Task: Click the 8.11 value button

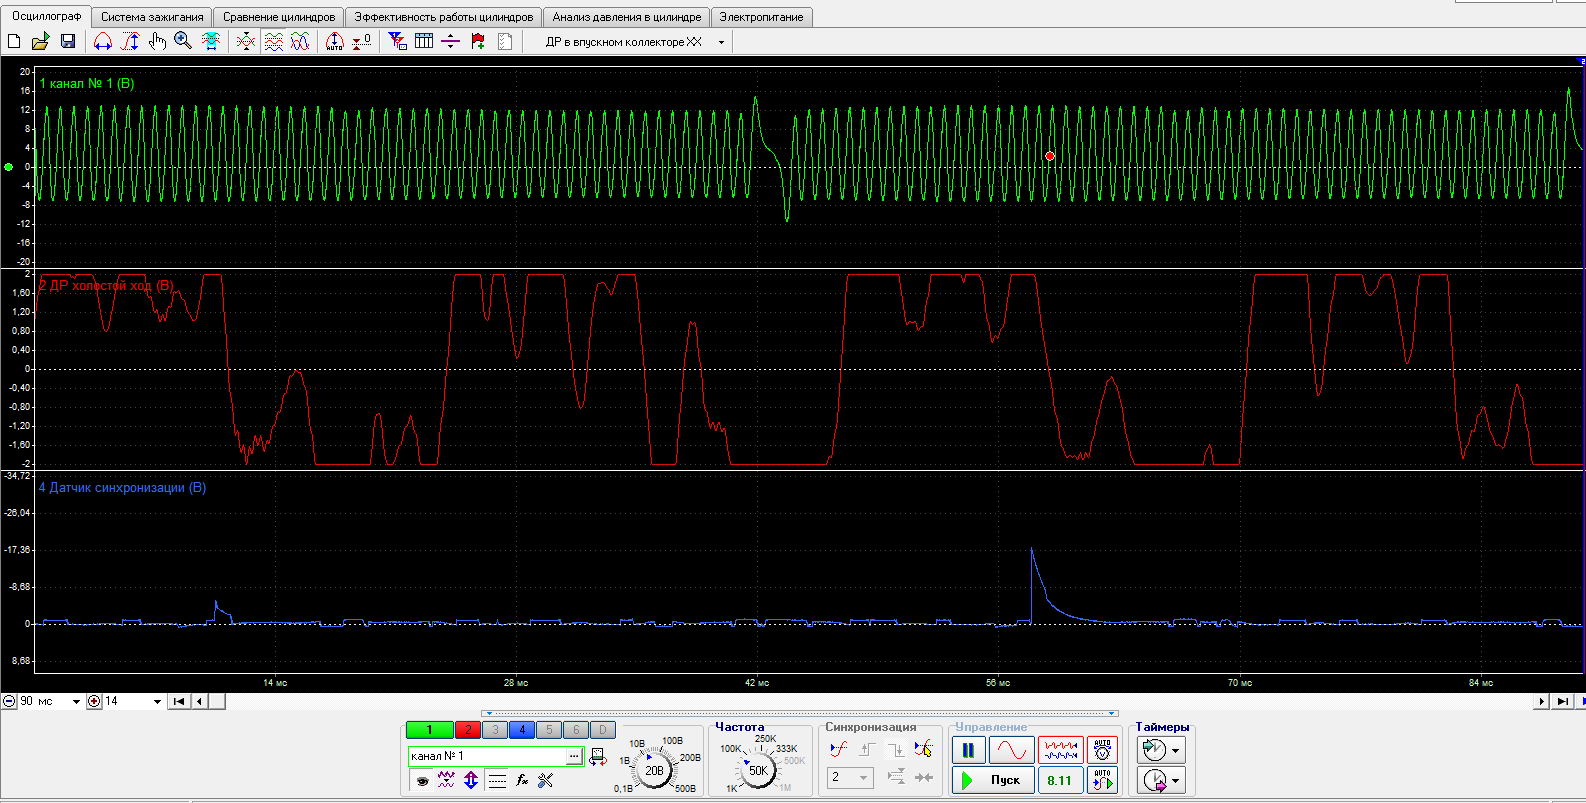Action: (x=1060, y=780)
